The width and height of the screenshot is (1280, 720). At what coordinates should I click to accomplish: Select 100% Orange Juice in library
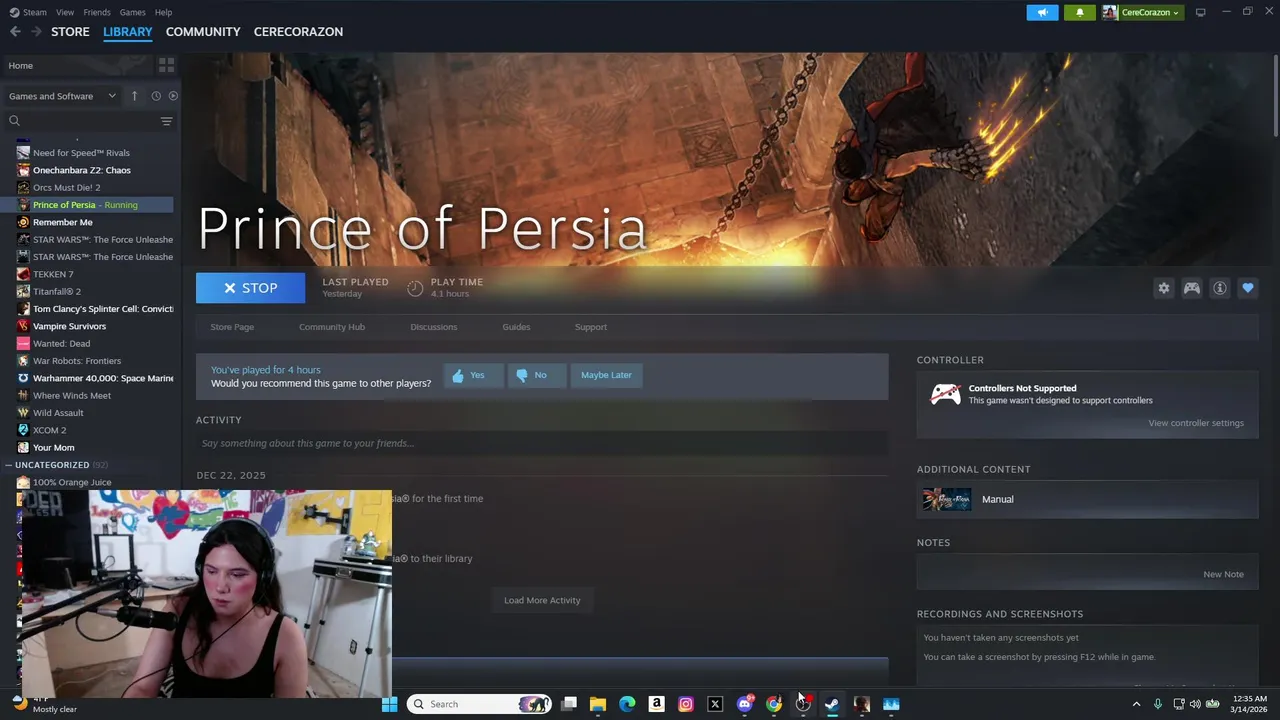pos(72,482)
